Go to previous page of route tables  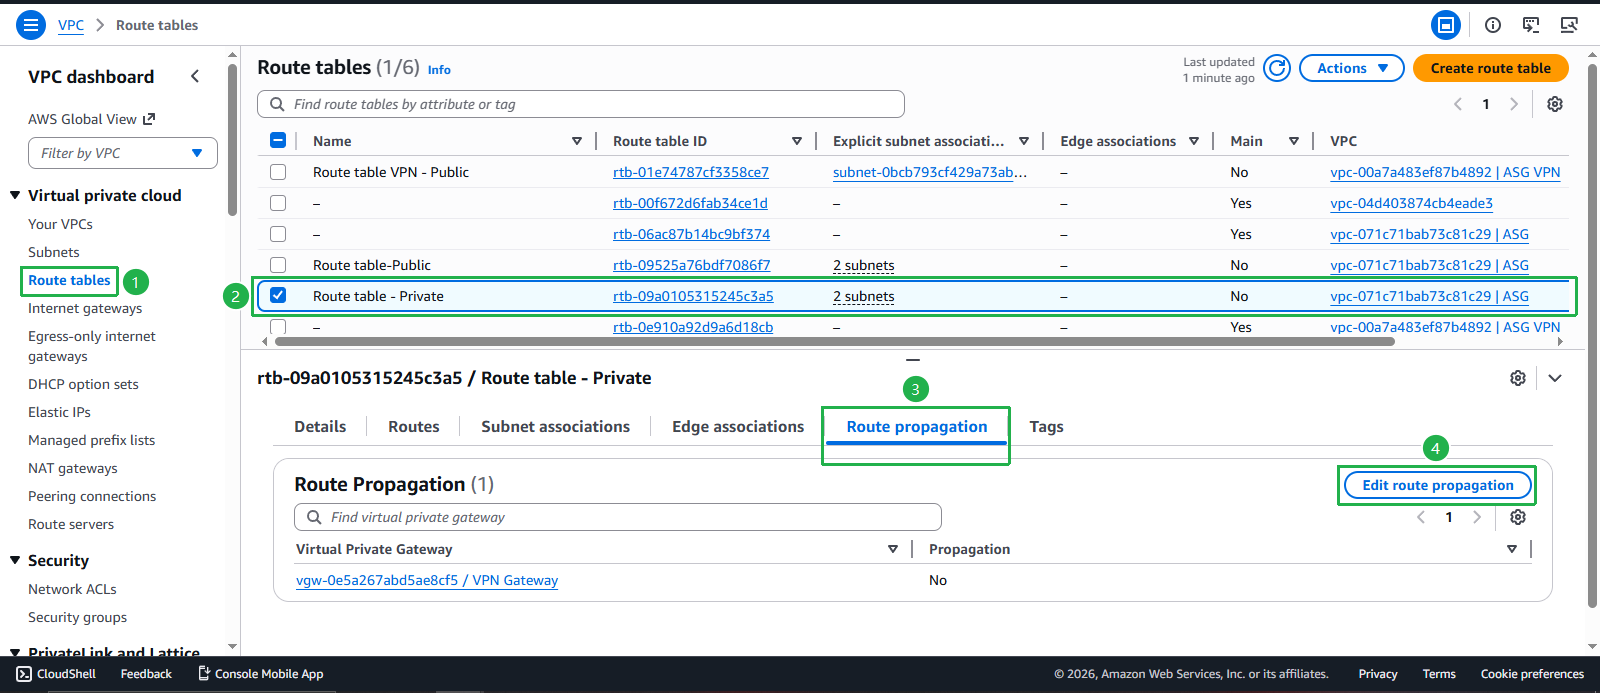1458,104
